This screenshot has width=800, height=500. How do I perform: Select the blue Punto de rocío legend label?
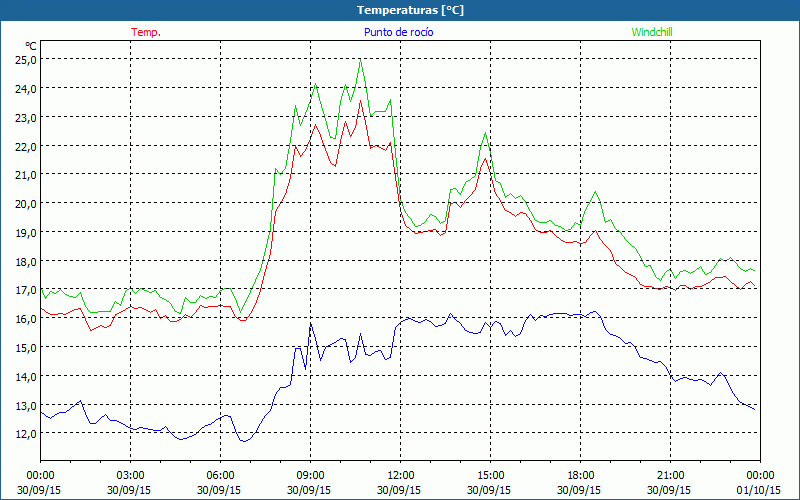tap(398, 32)
